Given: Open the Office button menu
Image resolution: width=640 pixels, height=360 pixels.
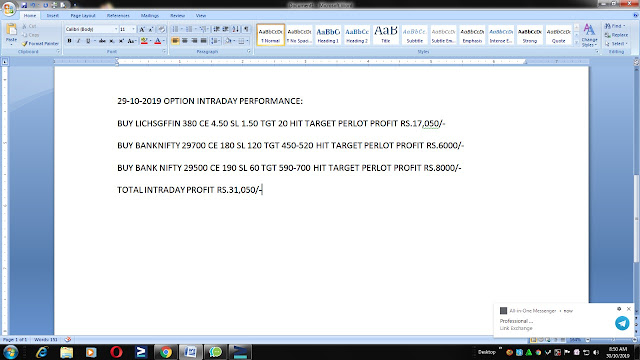Looking at the screenshot, I should coord(9,8).
